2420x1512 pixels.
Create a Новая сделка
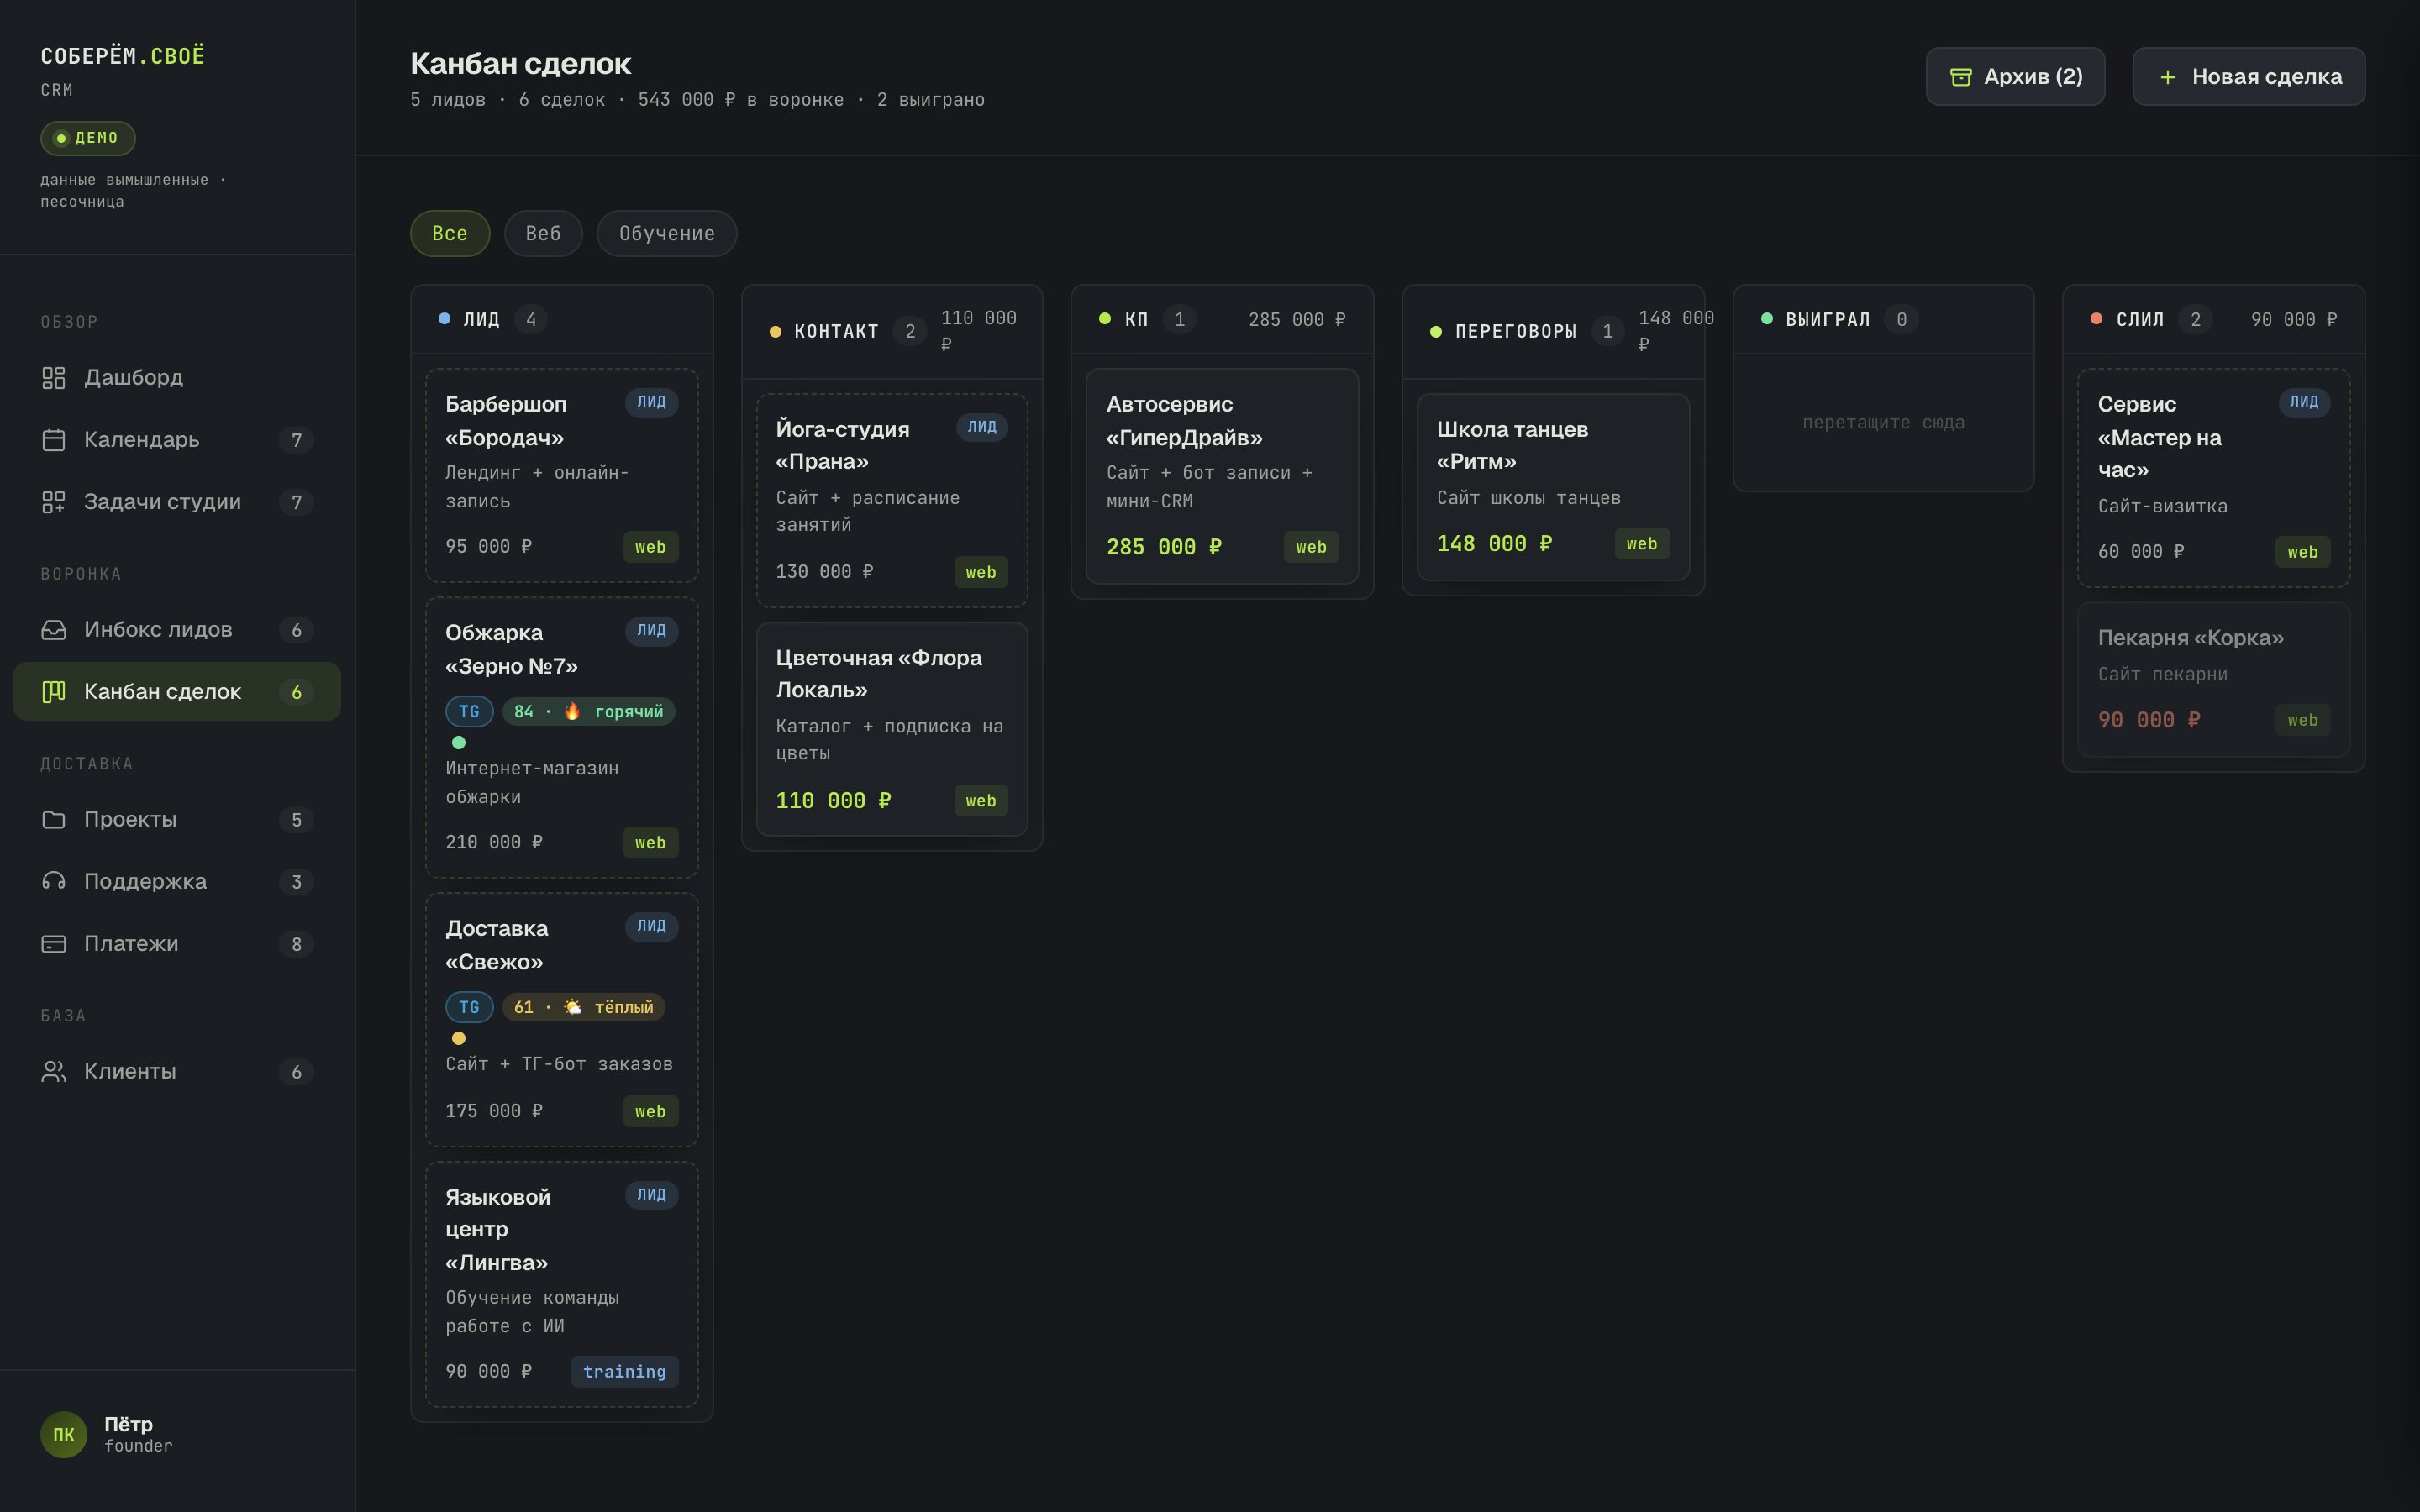click(2249, 77)
